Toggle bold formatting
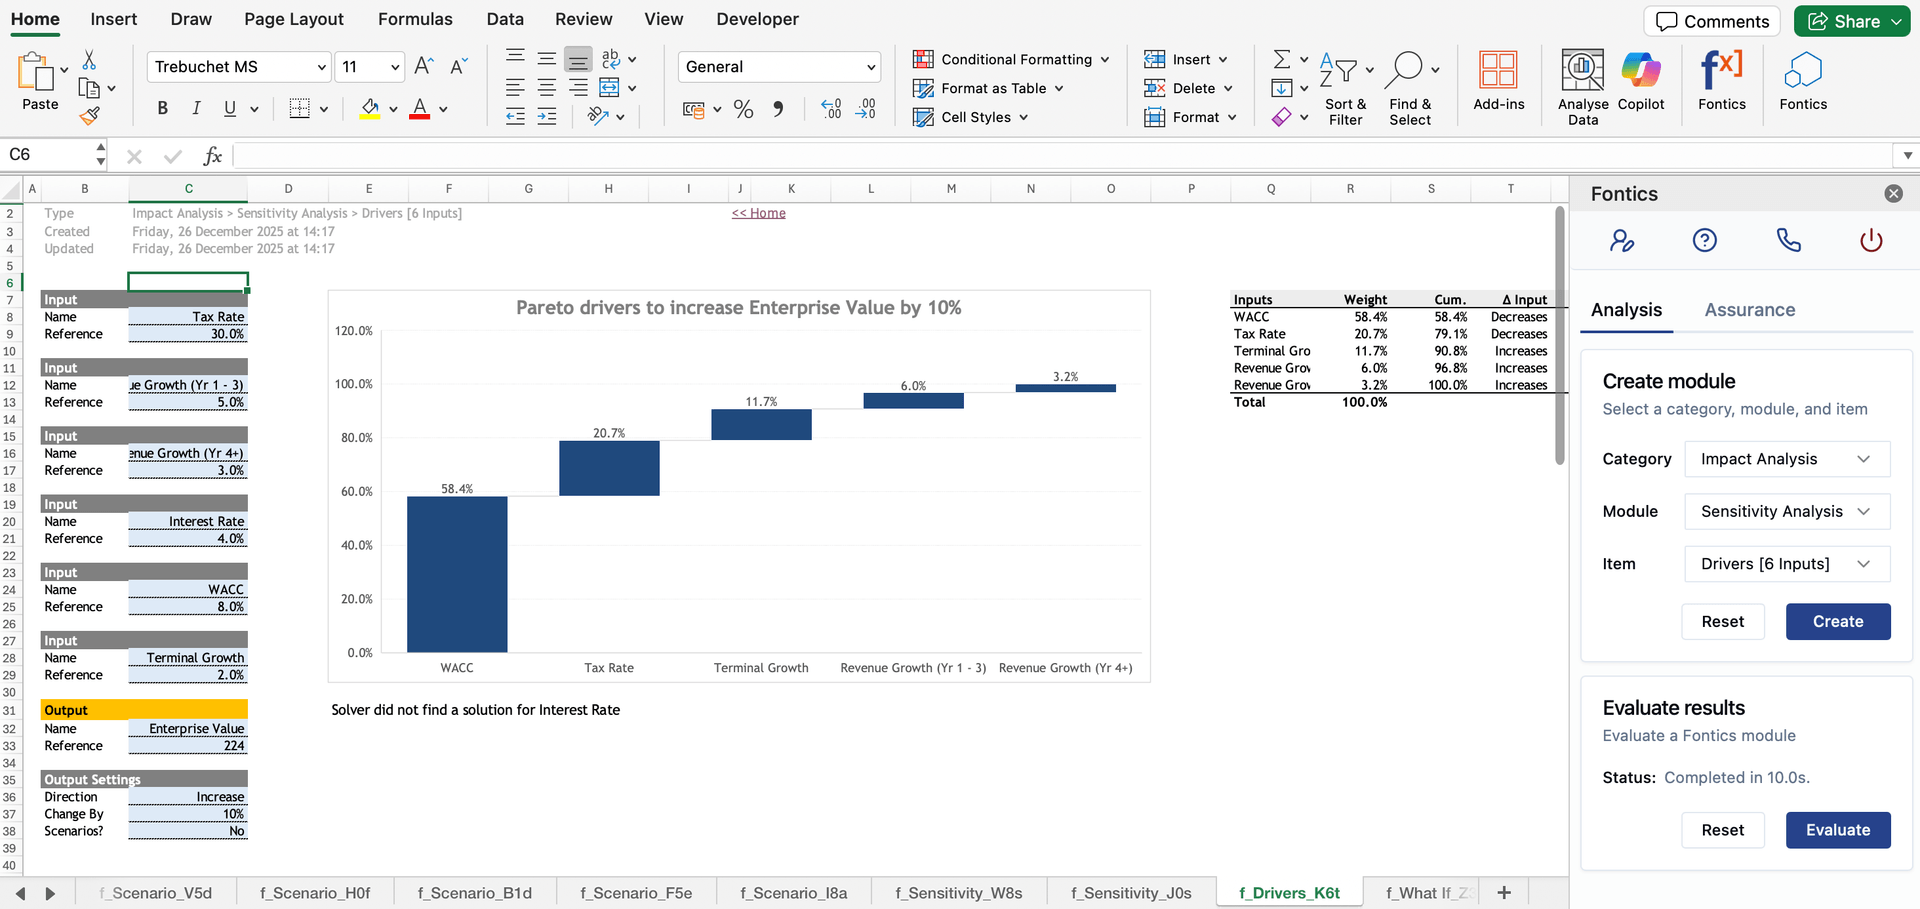The image size is (1920, 909). [x=162, y=108]
